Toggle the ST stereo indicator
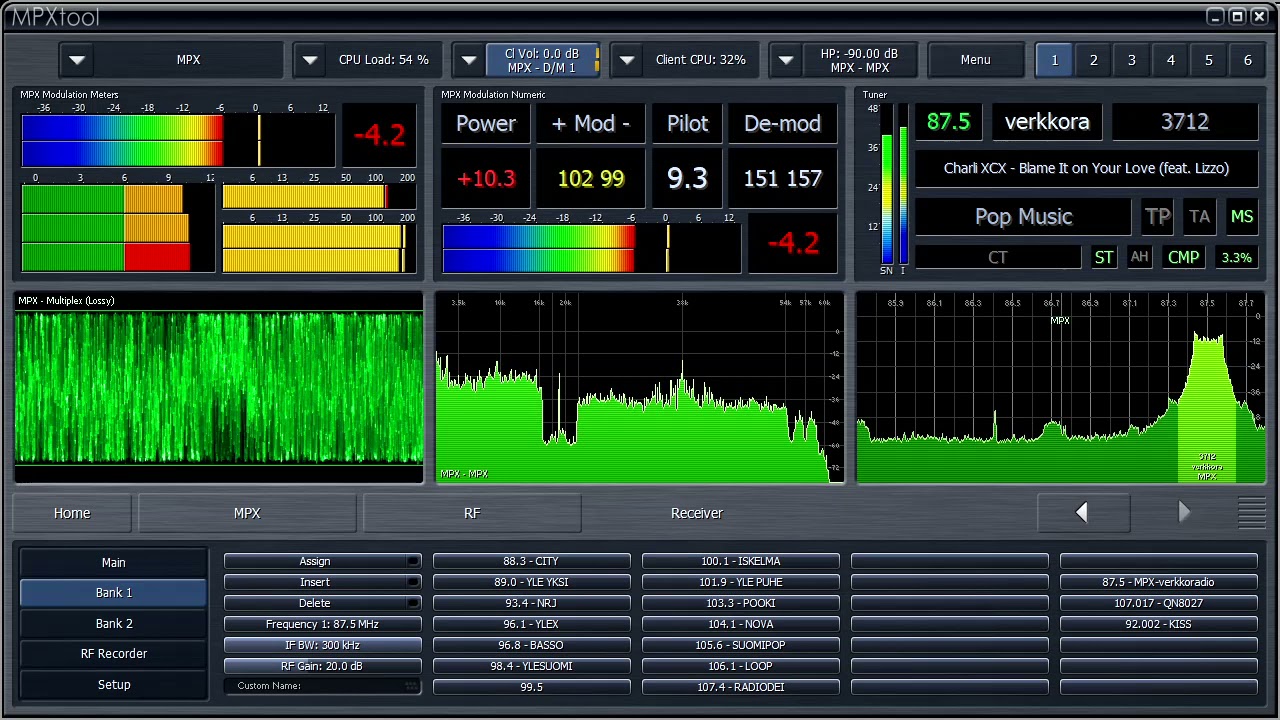The height and width of the screenshot is (720, 1280). pyautogui.click(x=1103, y=257)
